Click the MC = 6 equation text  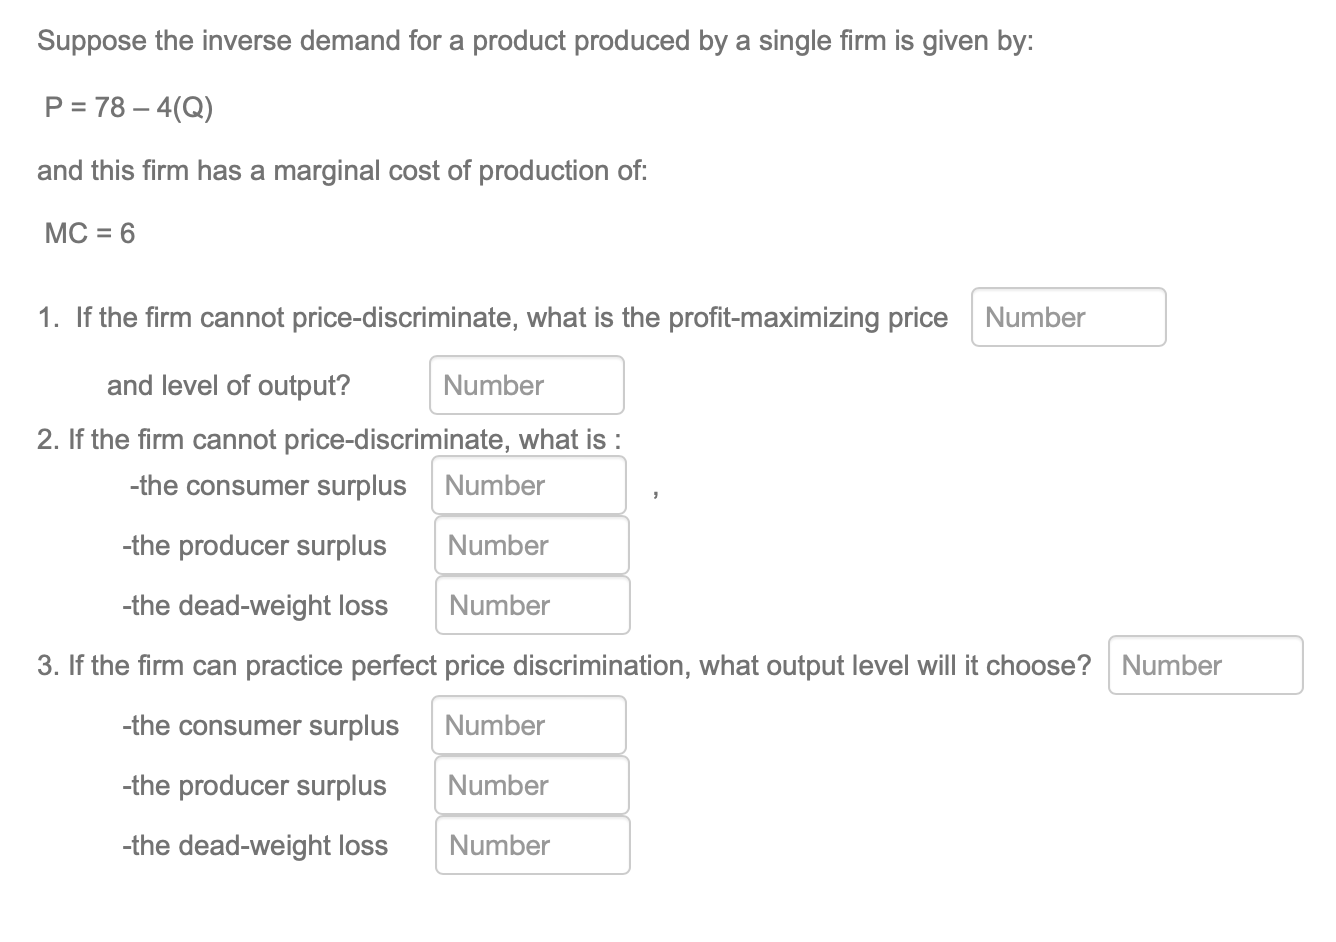(x=90, y=234)
